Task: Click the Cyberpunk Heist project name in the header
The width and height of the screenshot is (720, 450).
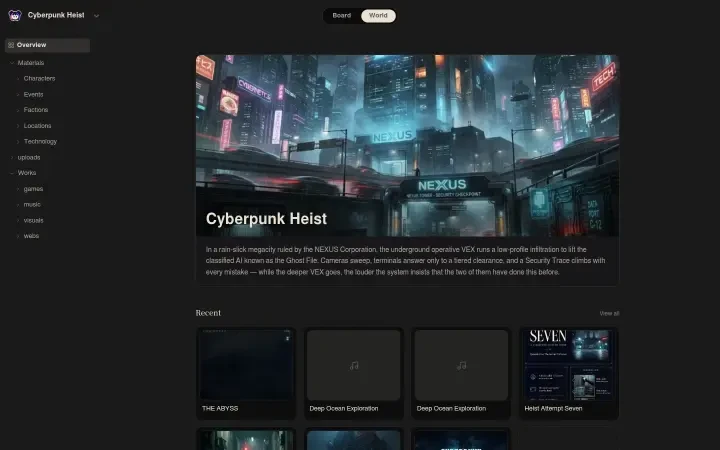Action: click(x=56, y=15)
